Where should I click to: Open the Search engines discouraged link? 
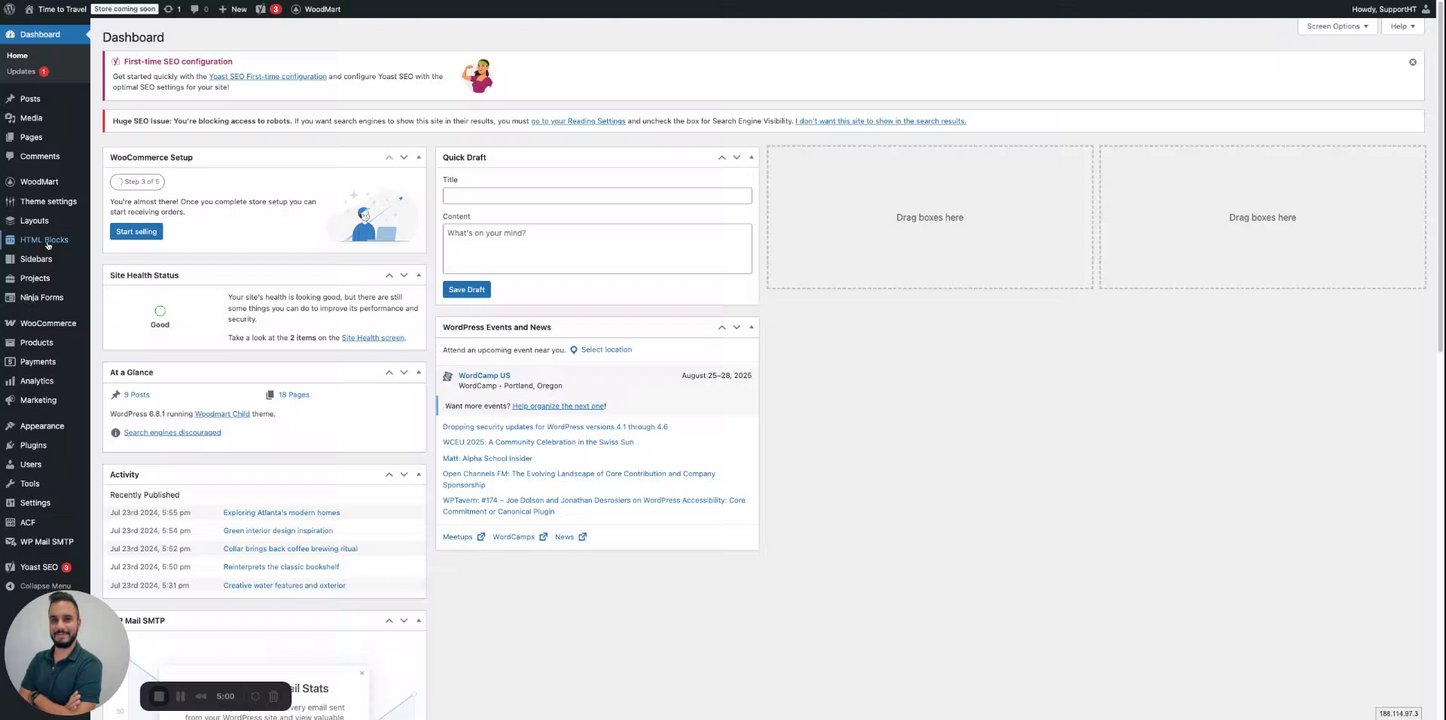pyautogui.click(x=172, y=432)
